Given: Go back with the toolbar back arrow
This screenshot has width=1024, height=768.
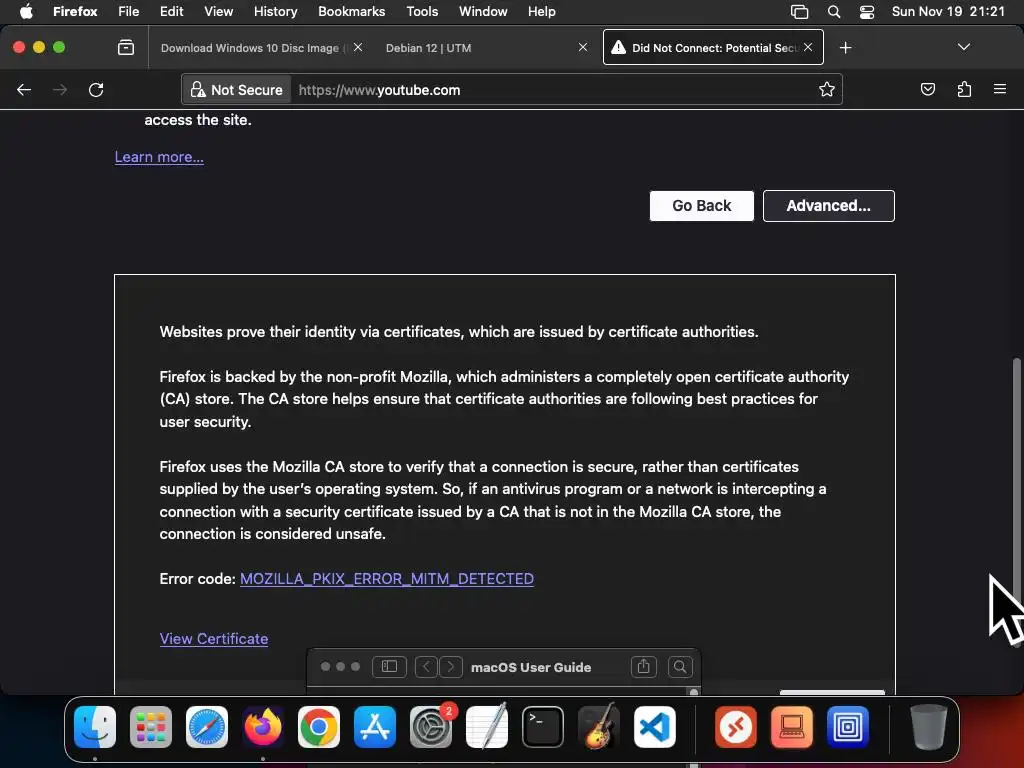Looking at the screenshot, I should coord(24,90).
